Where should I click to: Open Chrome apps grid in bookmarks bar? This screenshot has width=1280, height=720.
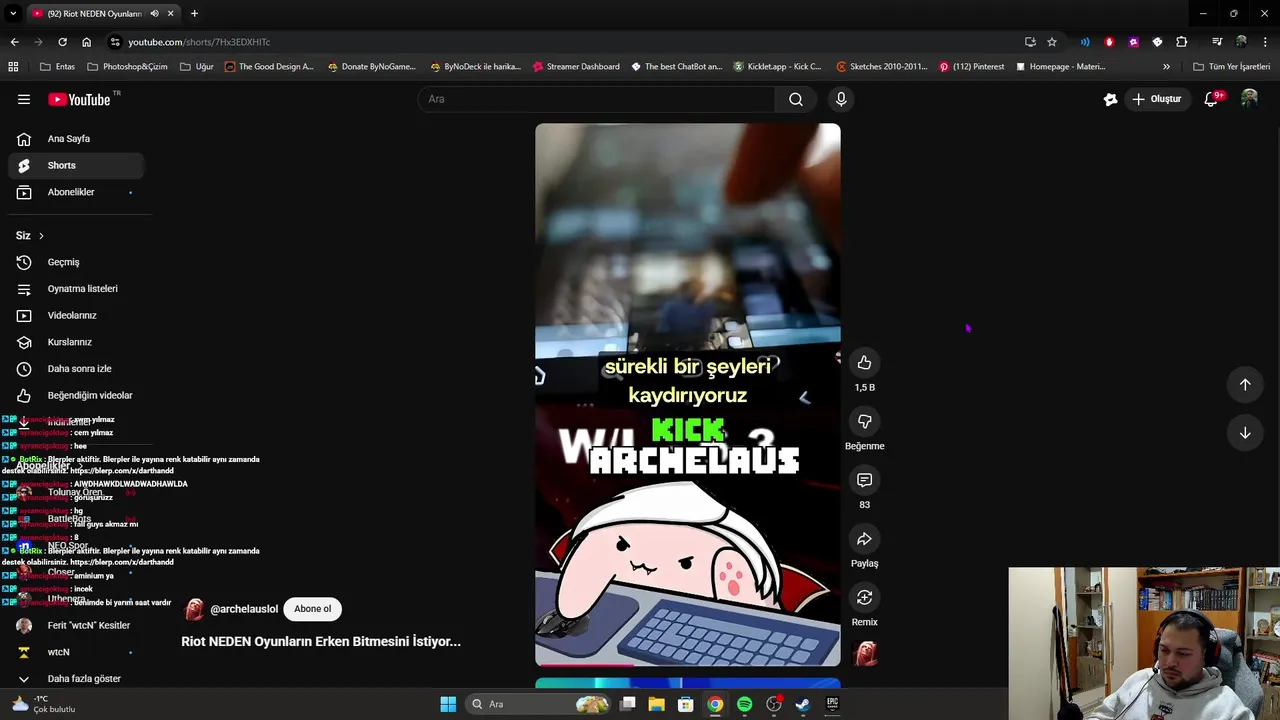[13, 67]
